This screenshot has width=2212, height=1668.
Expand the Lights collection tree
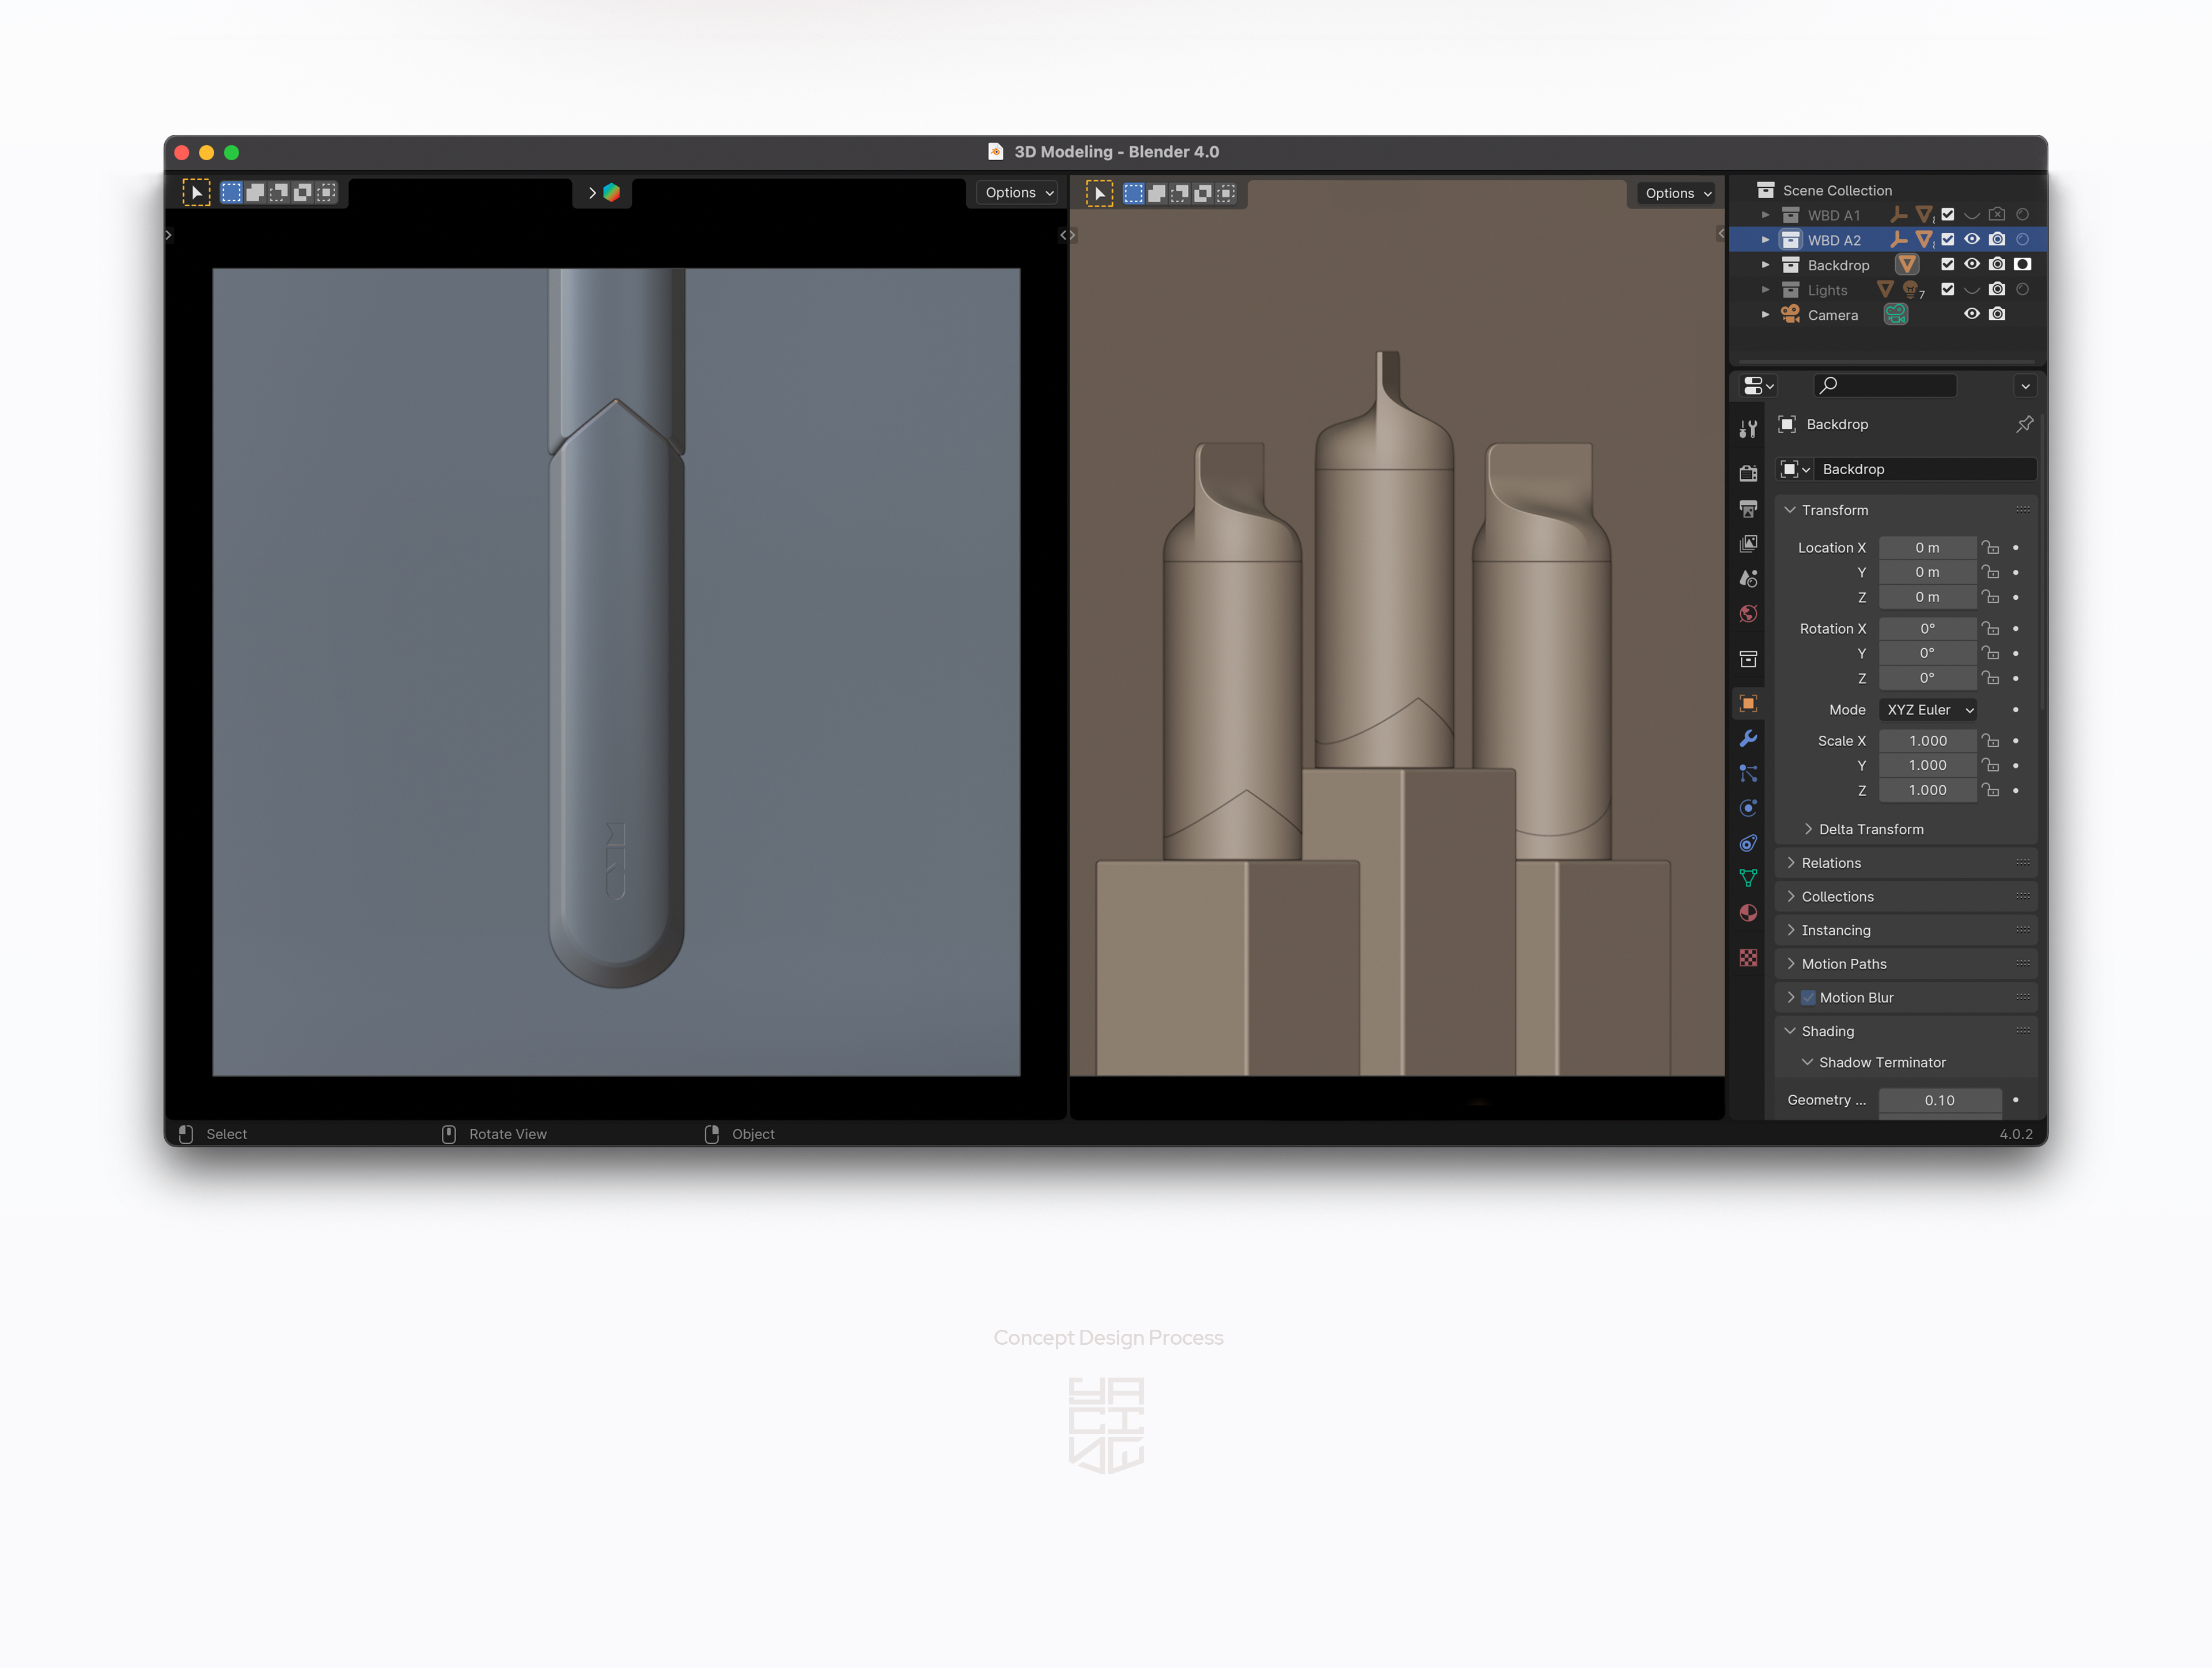click(1765, 290)
